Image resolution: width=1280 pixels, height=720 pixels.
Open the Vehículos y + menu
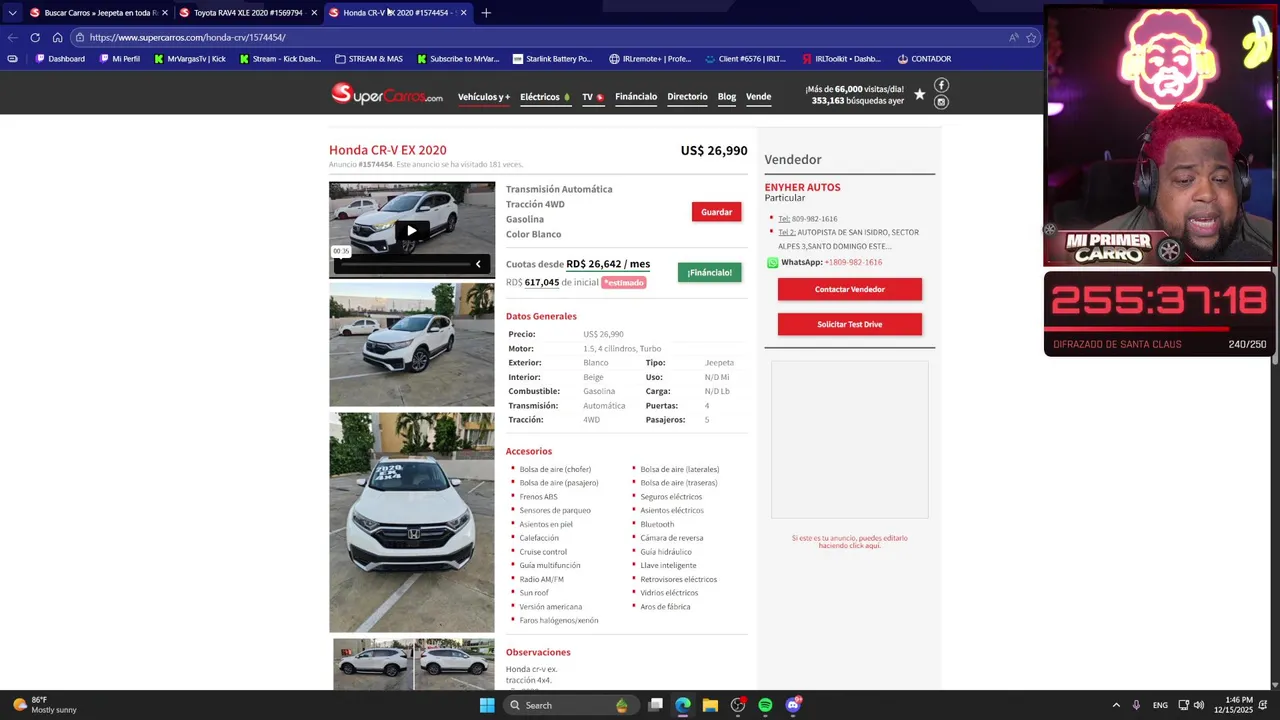pos(484,97)
